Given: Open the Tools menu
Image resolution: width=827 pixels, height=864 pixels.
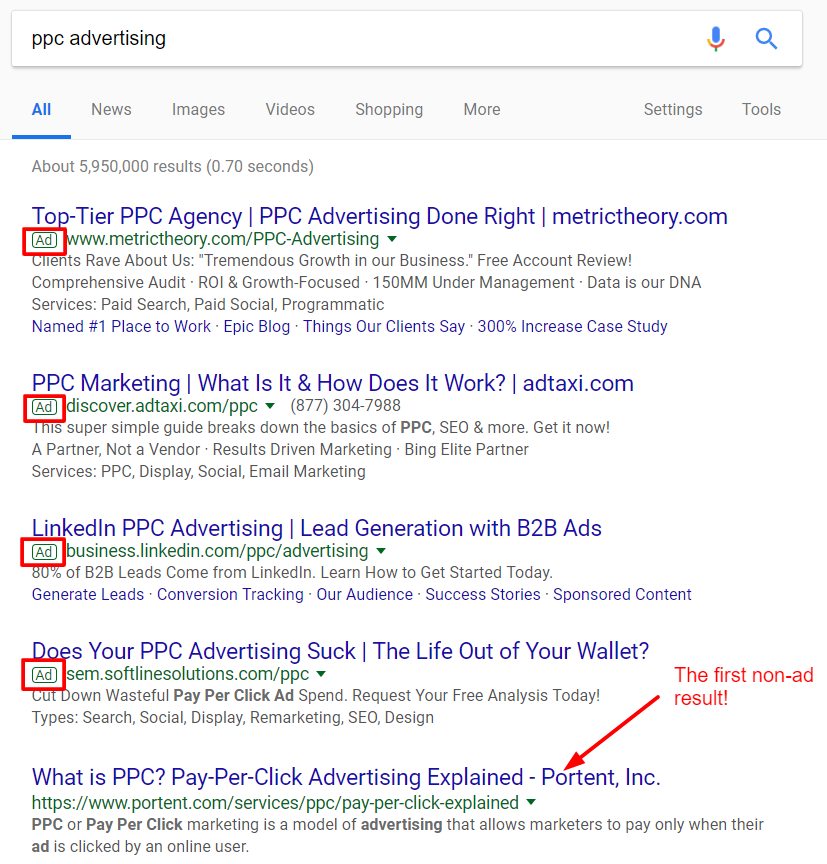Looking at the screenshot, I should (x=761, y=109).
